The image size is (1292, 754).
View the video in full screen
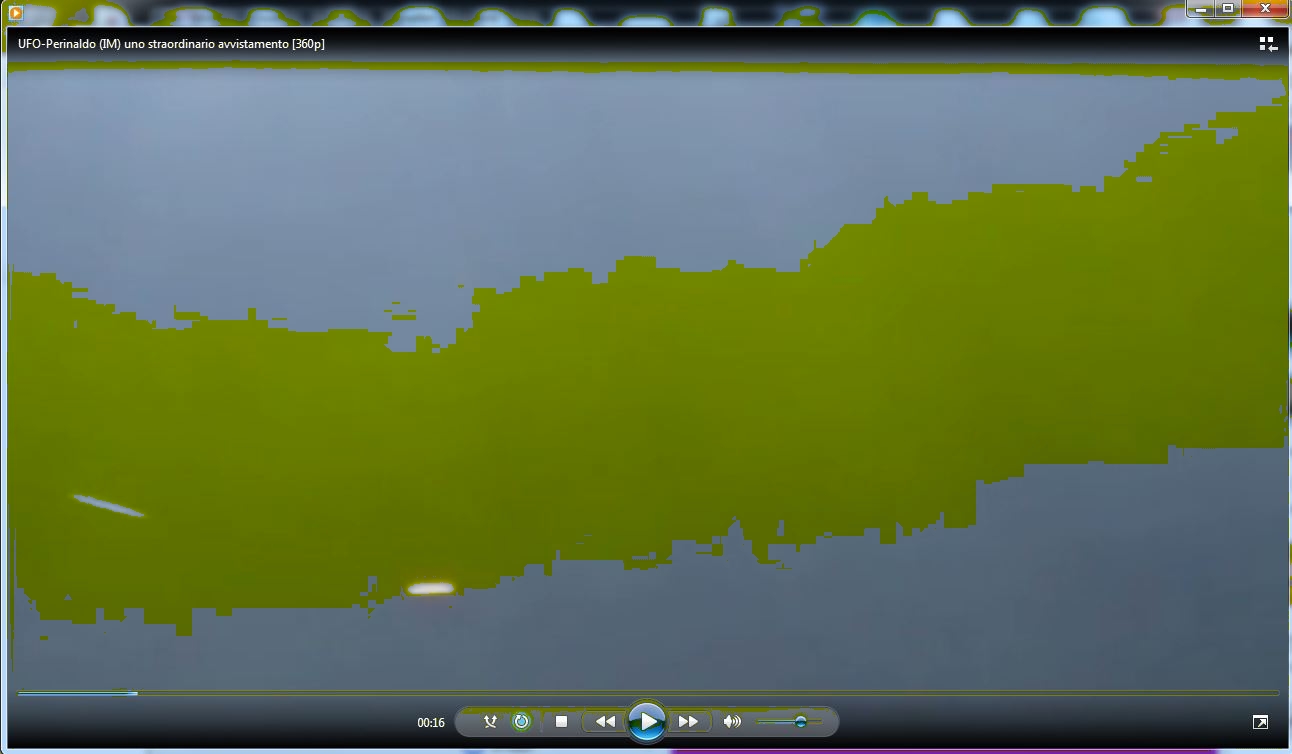pyautogui.click(x=1260, y=722)
